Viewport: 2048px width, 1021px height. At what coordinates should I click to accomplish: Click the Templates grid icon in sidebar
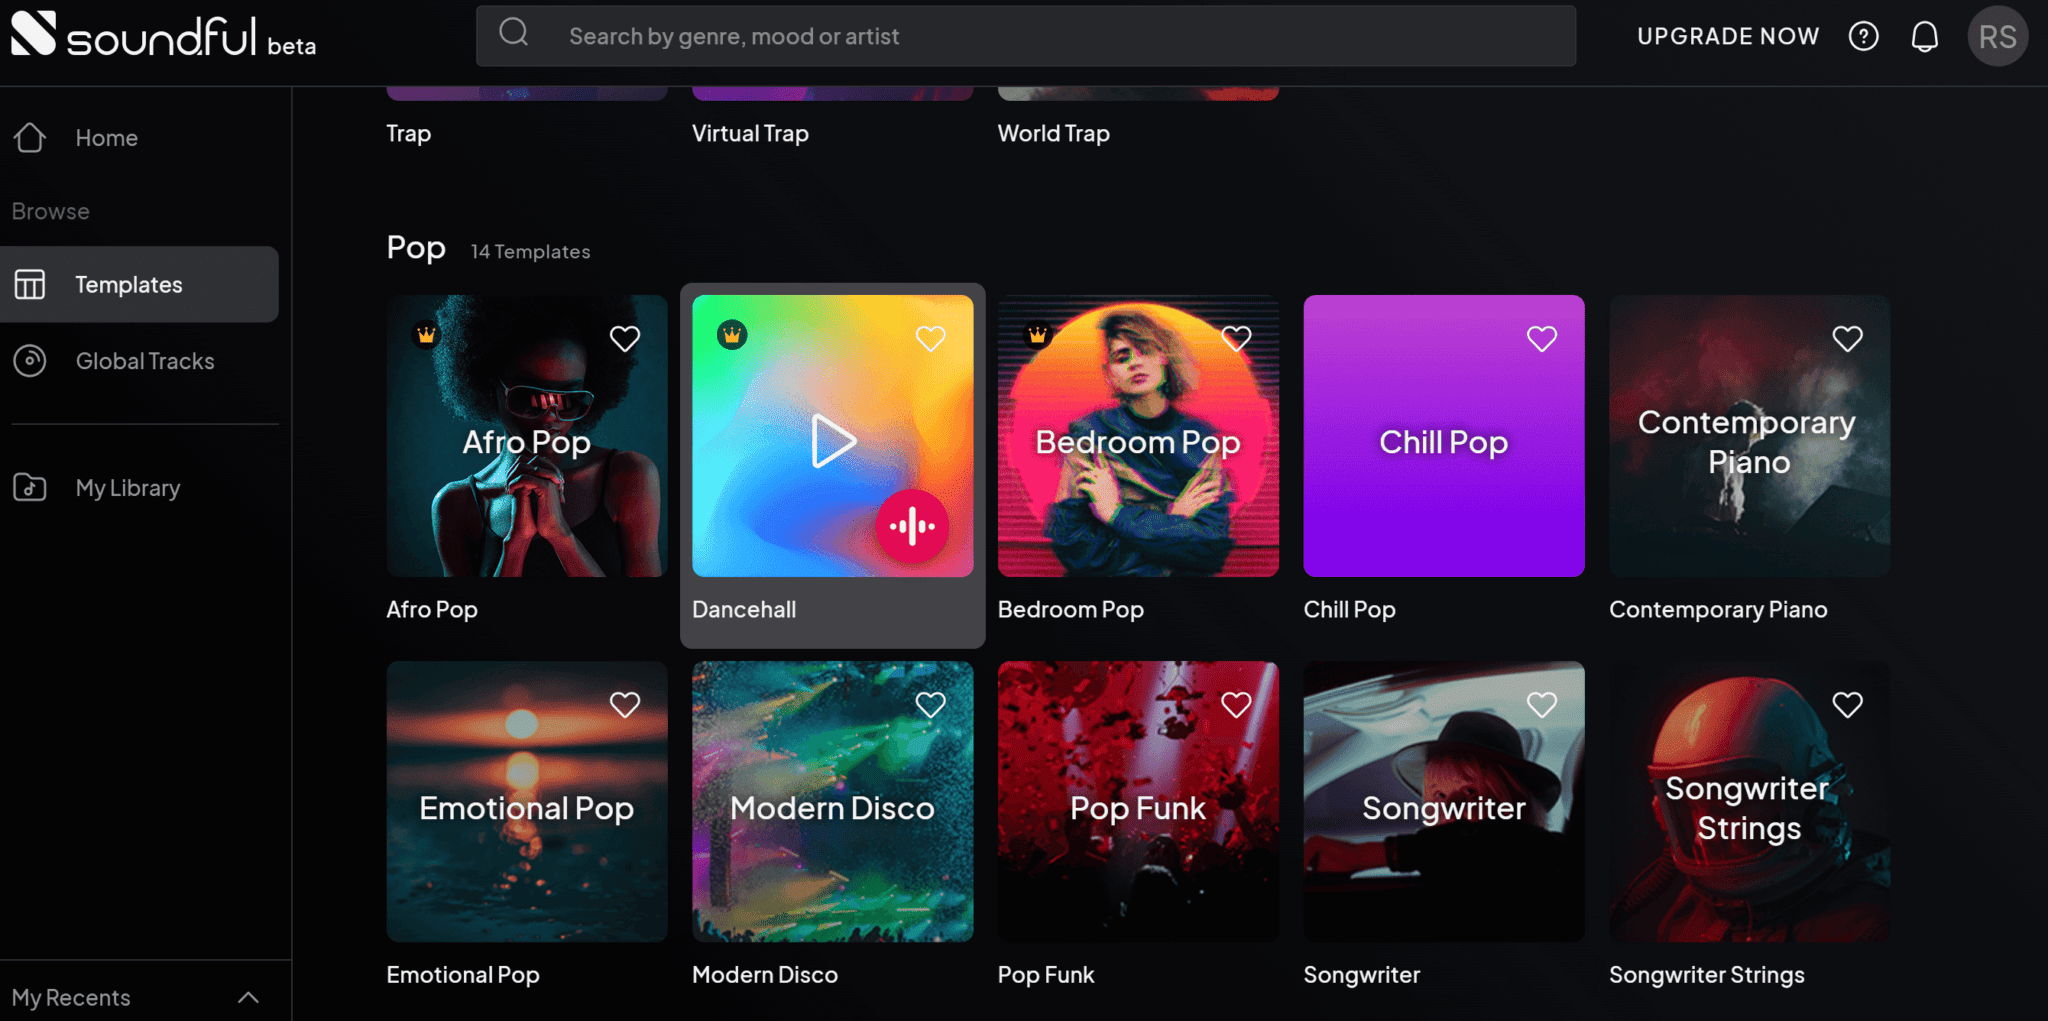pos(31,284)
